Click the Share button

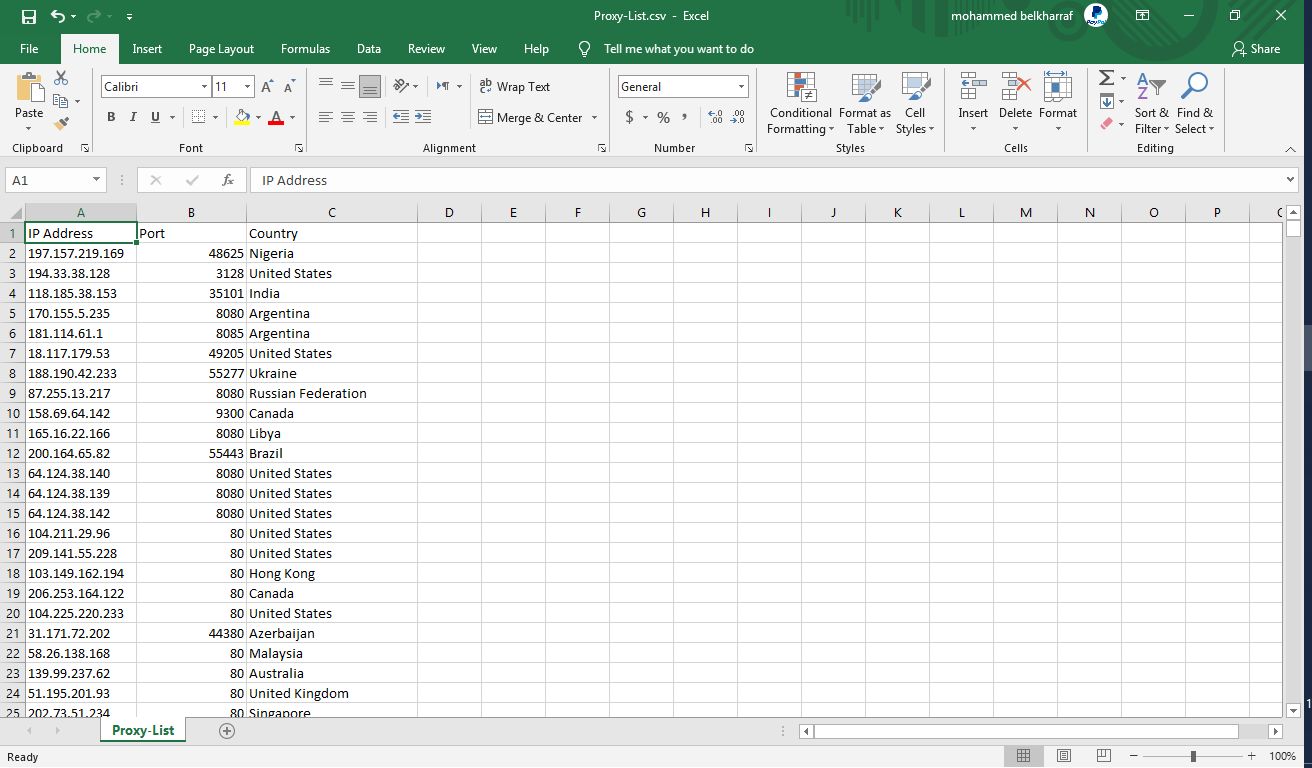point(1256,48)
